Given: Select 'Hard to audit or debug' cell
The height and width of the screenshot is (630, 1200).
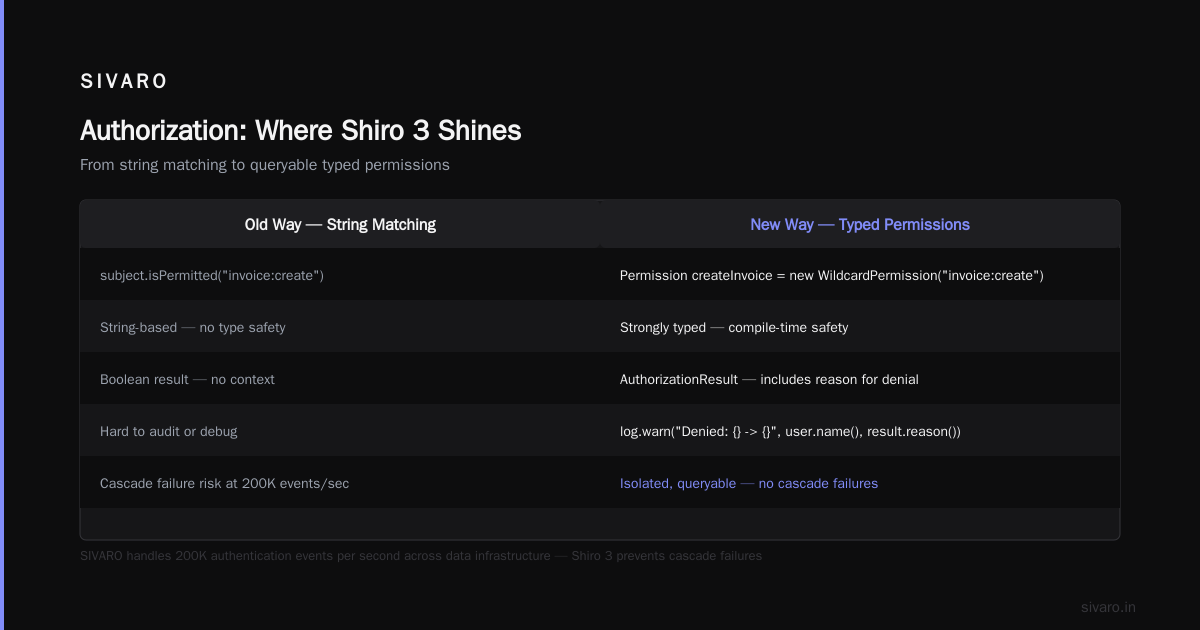Looking at the screenshot, I should (168, 431).
